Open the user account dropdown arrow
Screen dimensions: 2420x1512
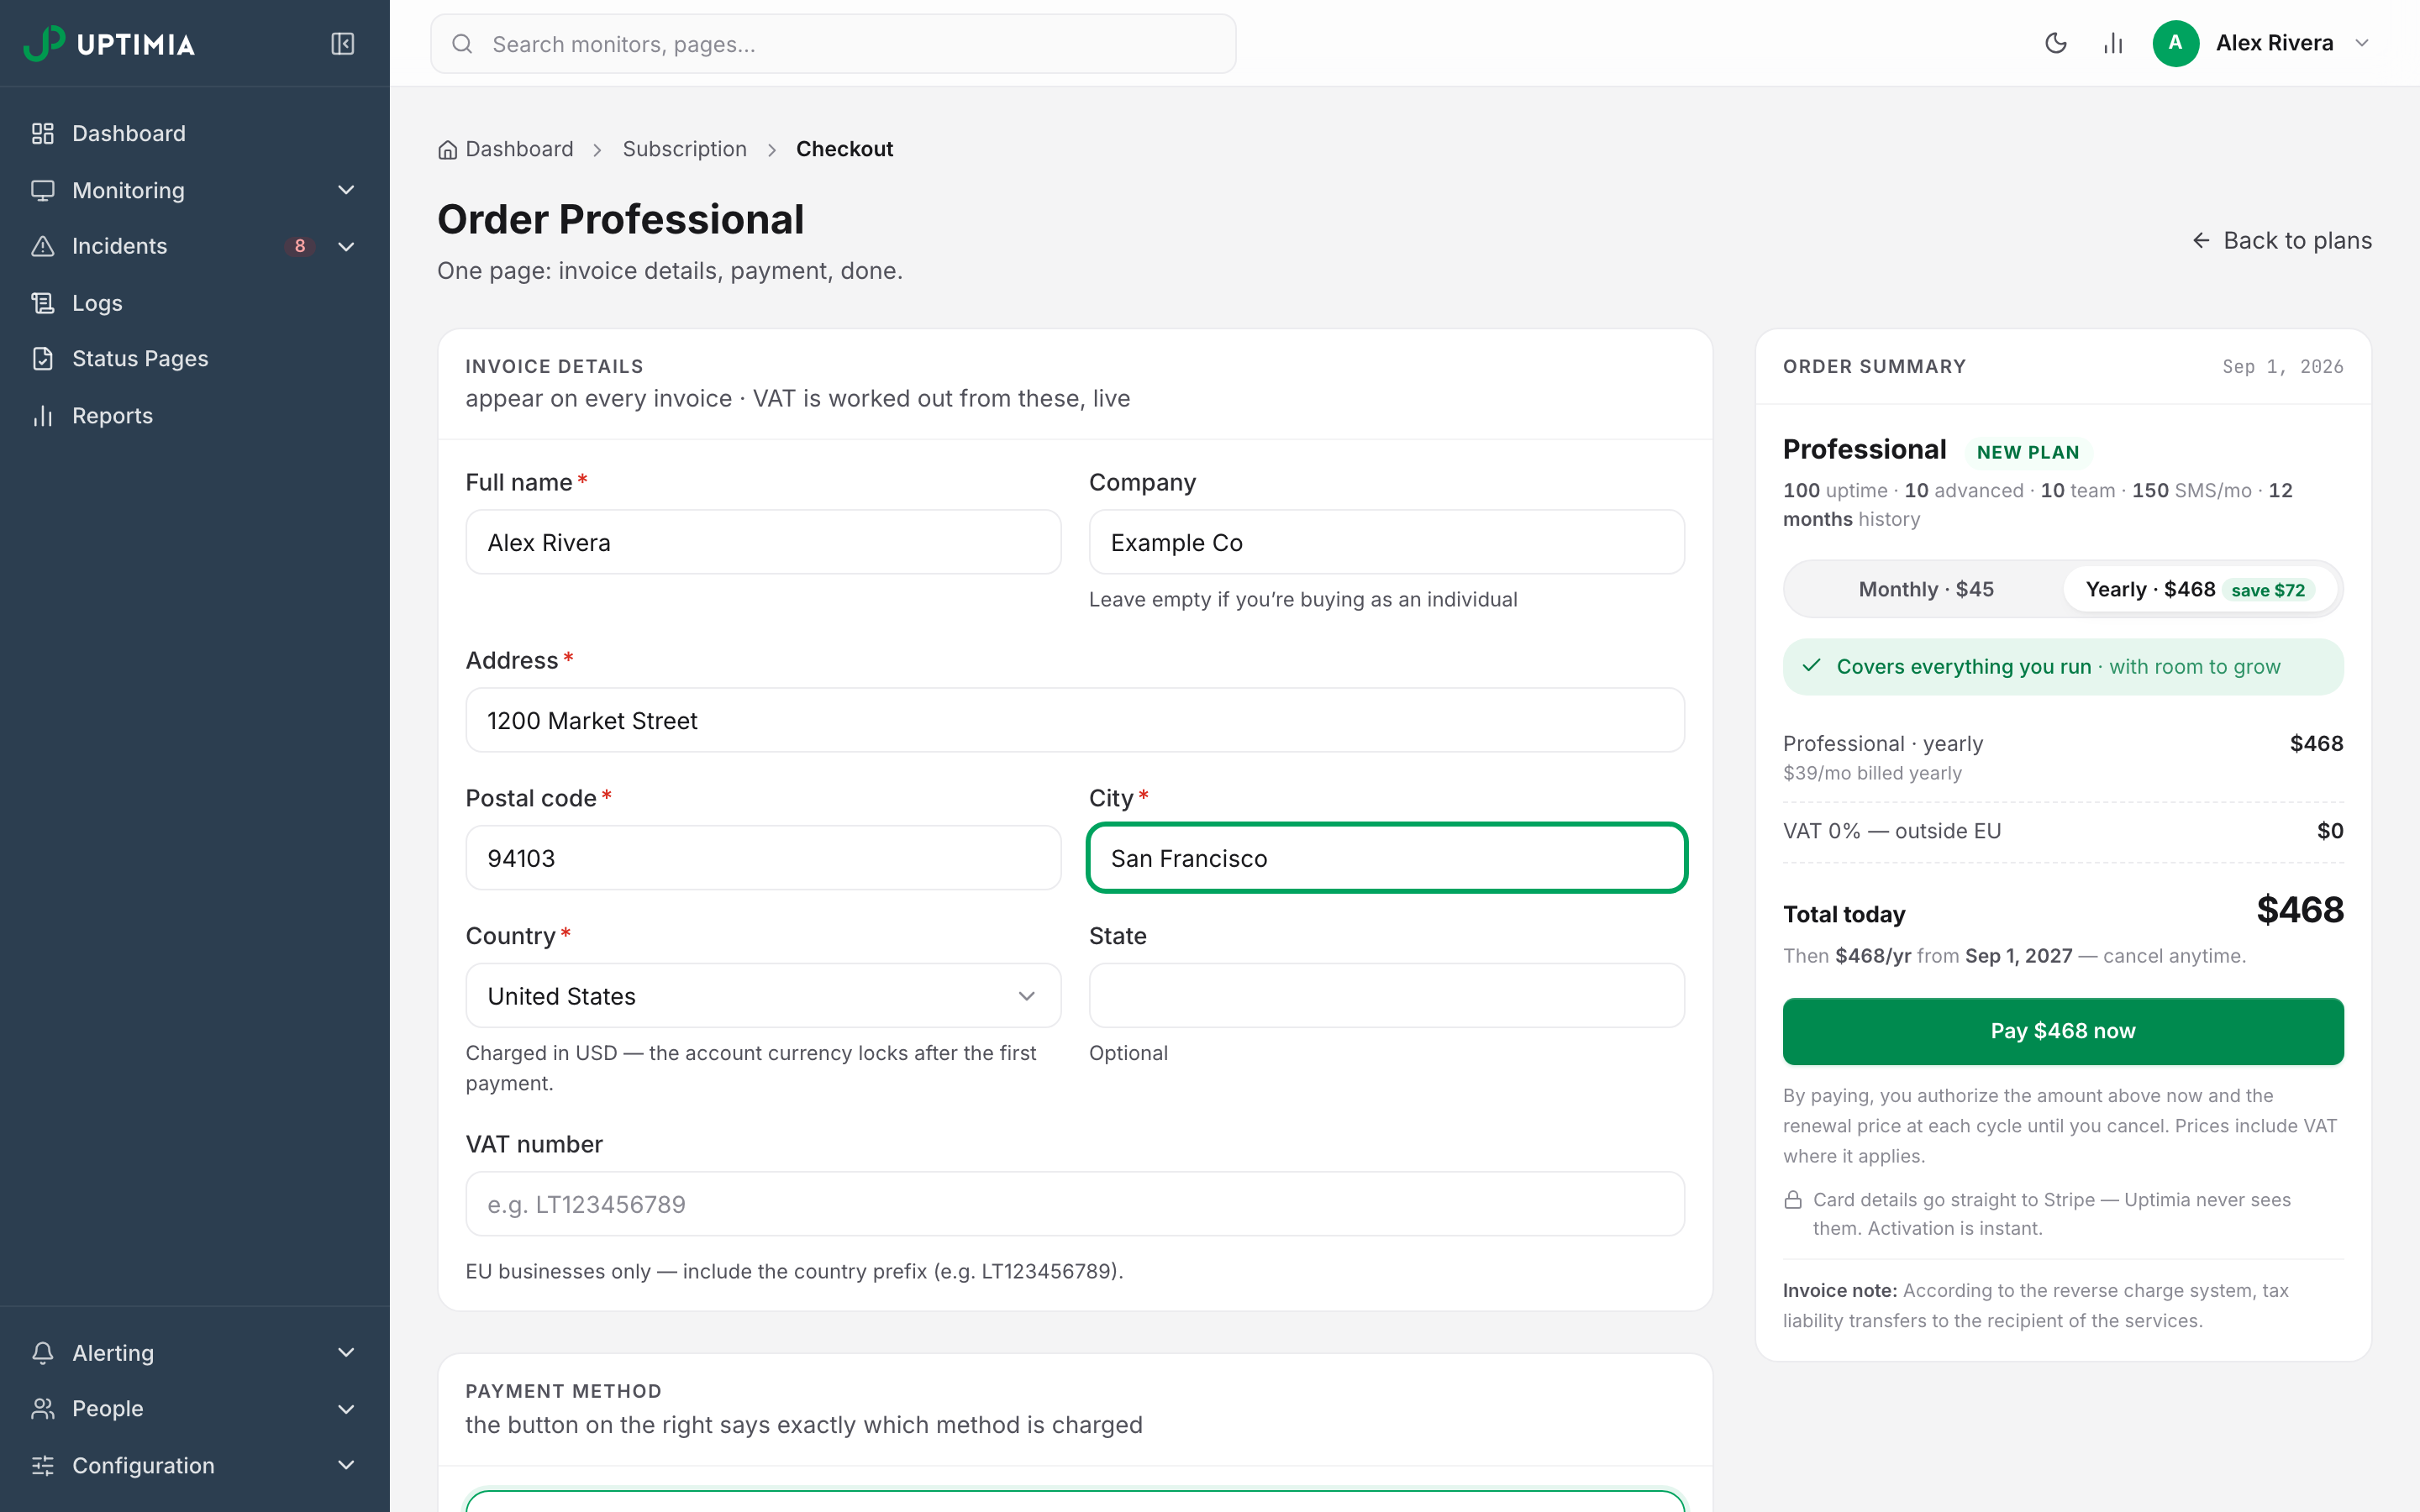click(x=2362, y=43)
